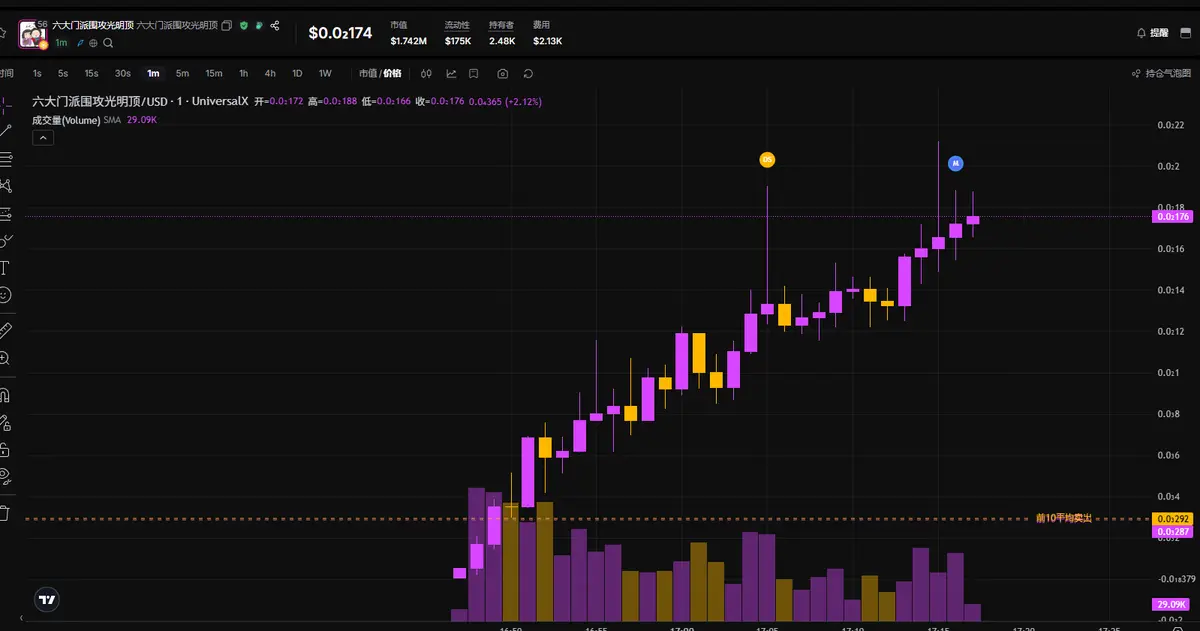This screenshot has width=1200, height=631.
Task: Click the 流动性 liquidity stat
Action: click(457, 33)
